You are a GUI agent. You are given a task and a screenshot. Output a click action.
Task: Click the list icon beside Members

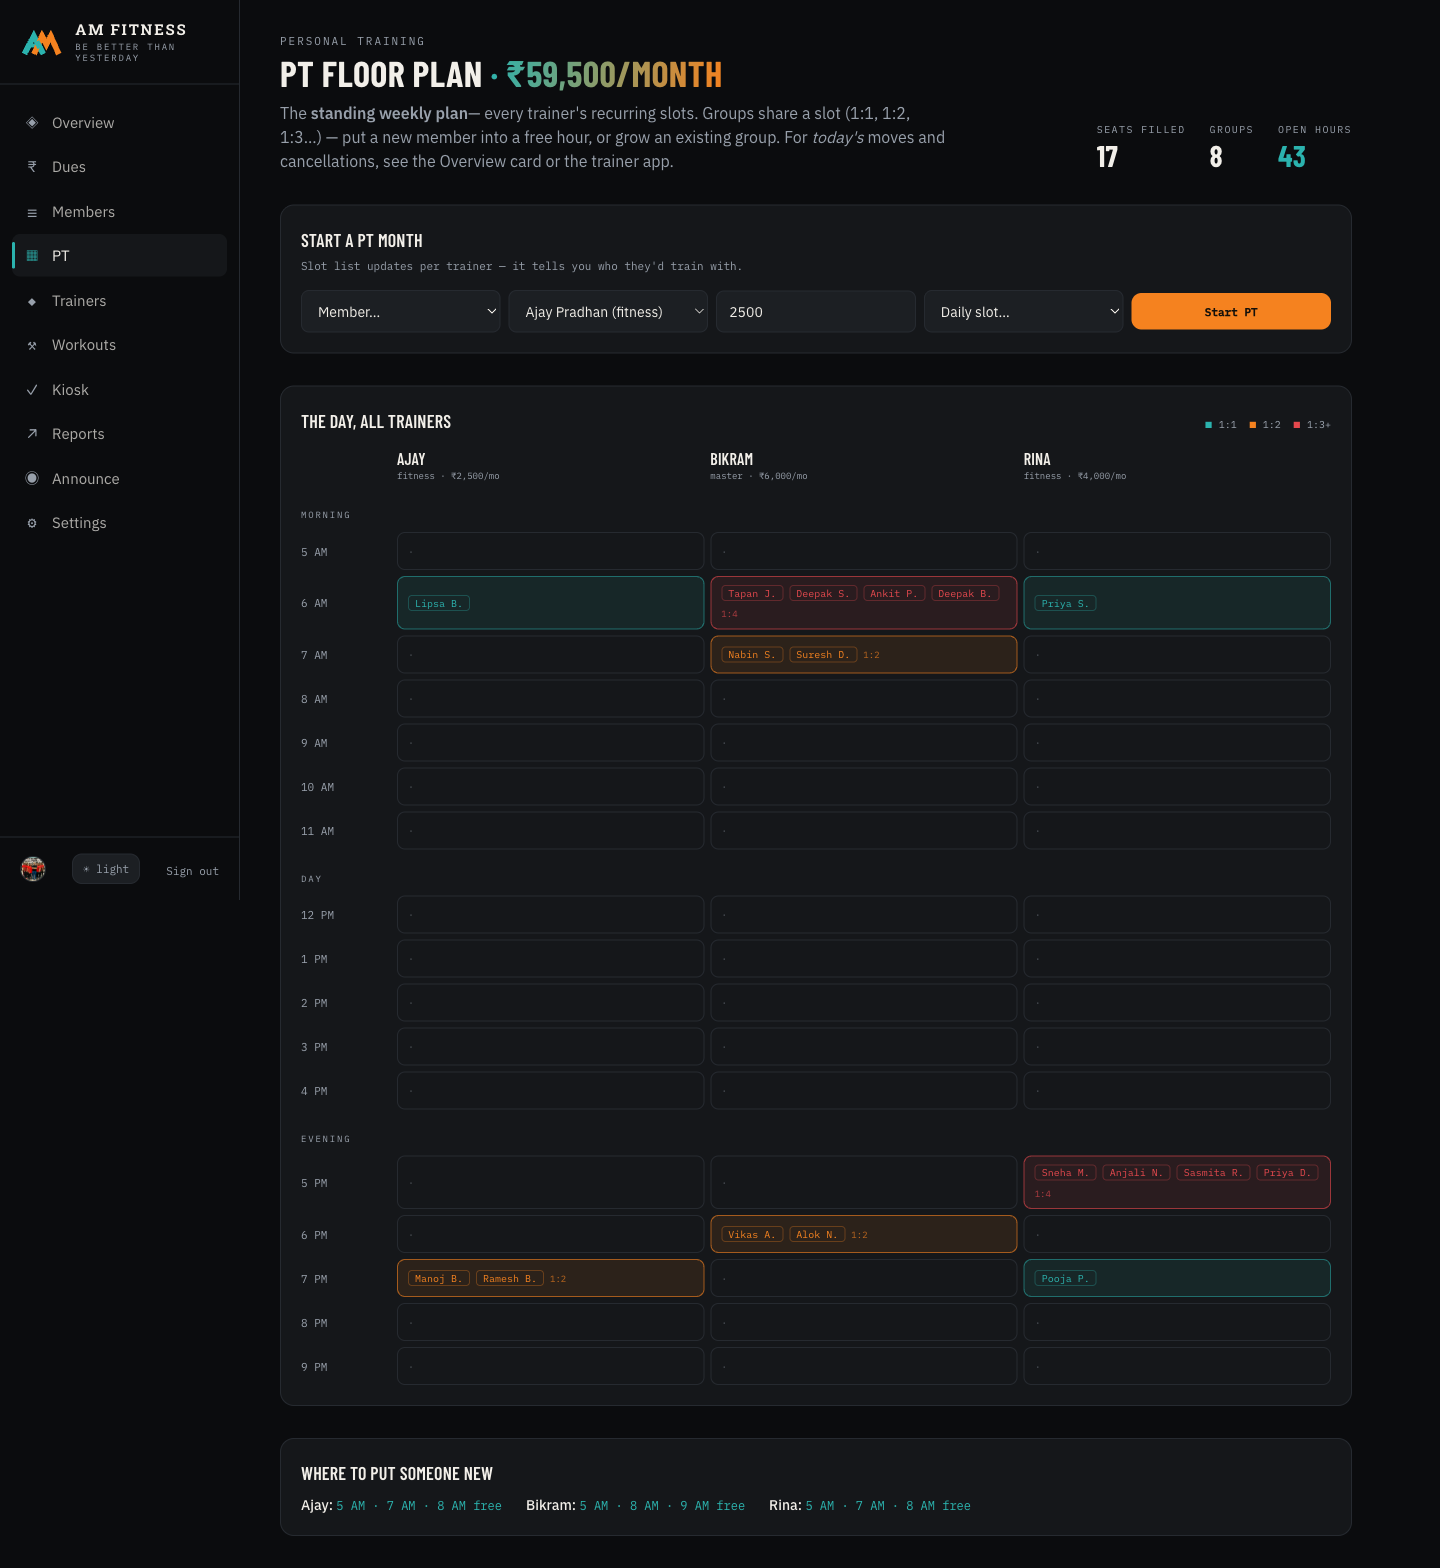(x=32, y=212)
